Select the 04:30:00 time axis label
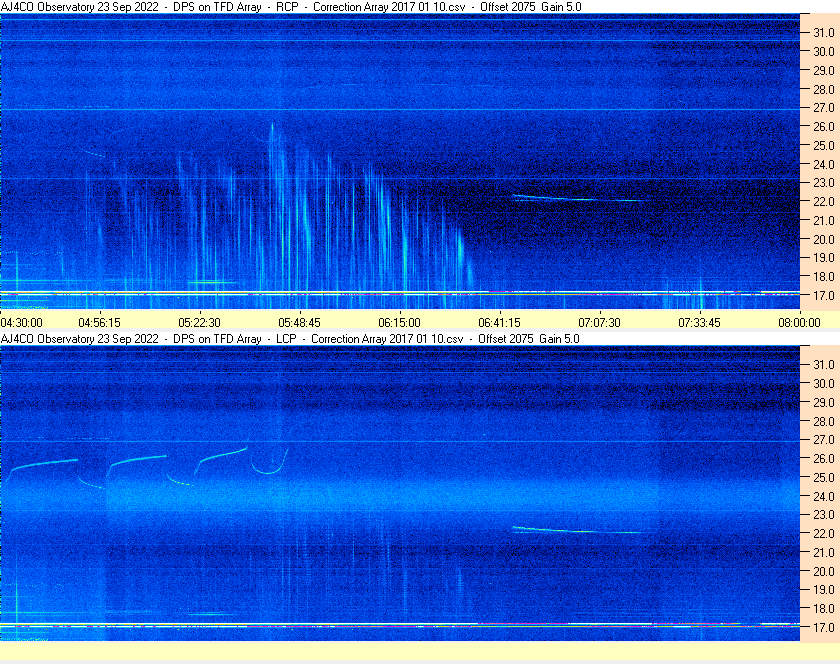Screen dimensions: 840x664 pyautogui.click(x=21, y=323)
